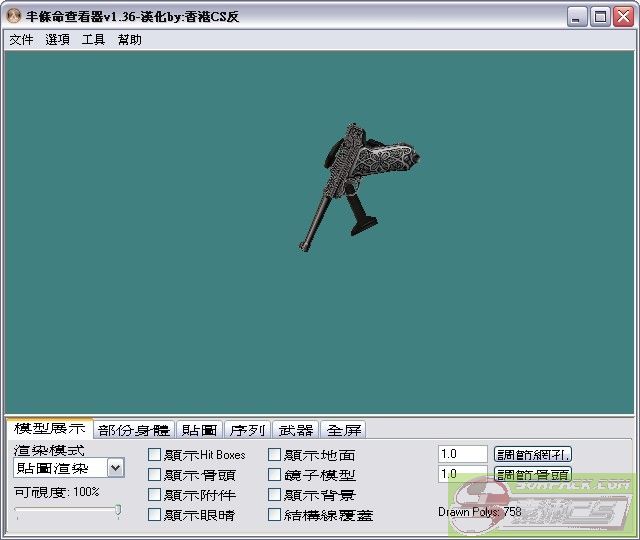Click the 調節網孔 button
Image resolution: width=640 pixels, height=540 pixels.
(x=533, y=454)
